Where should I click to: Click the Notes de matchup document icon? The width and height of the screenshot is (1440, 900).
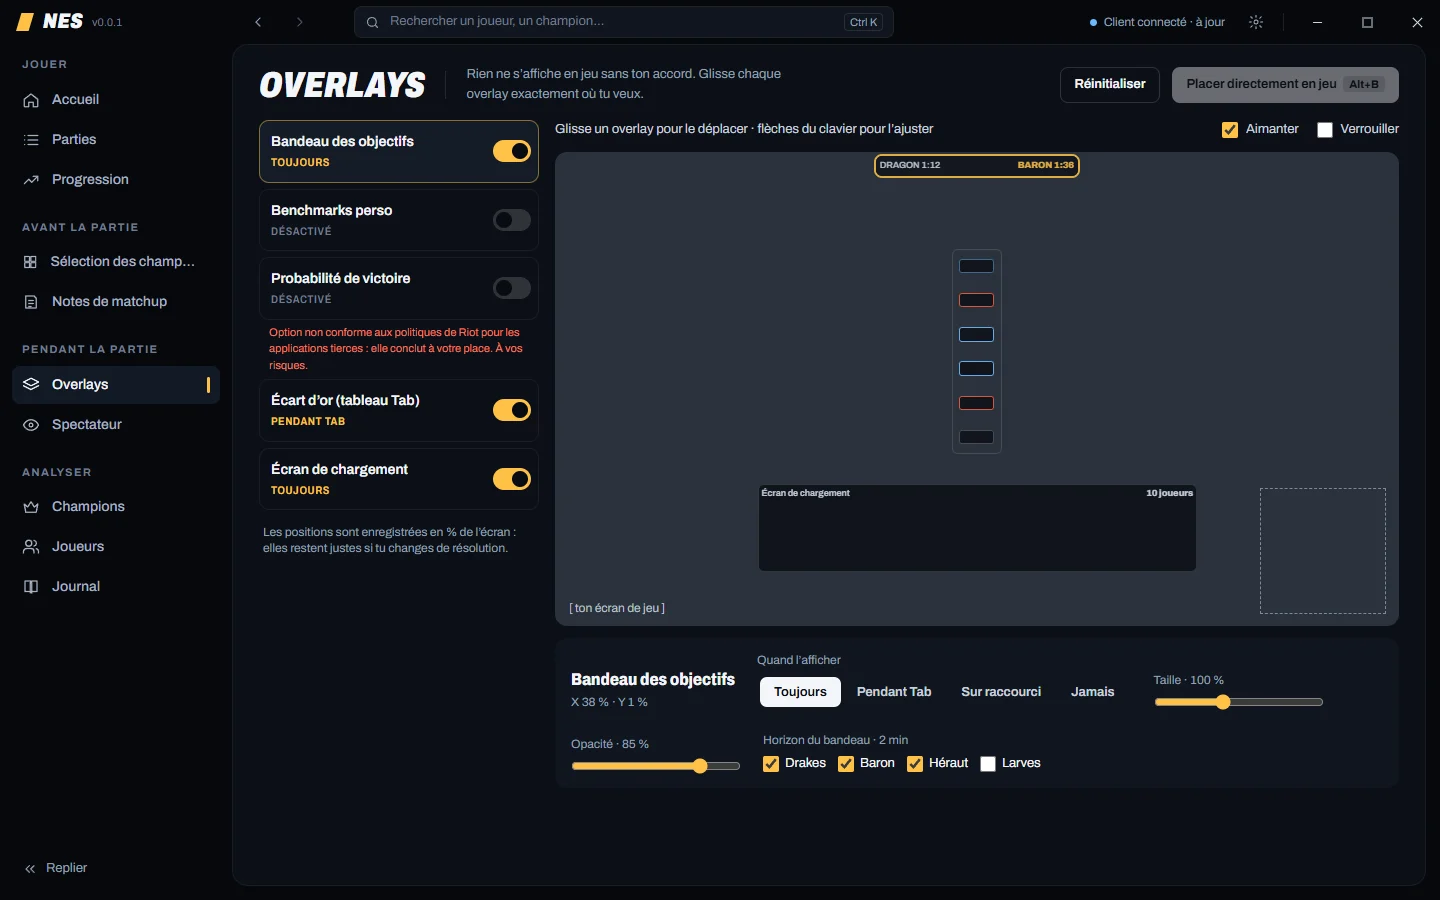pyautogui.click(x=31, y=302)
